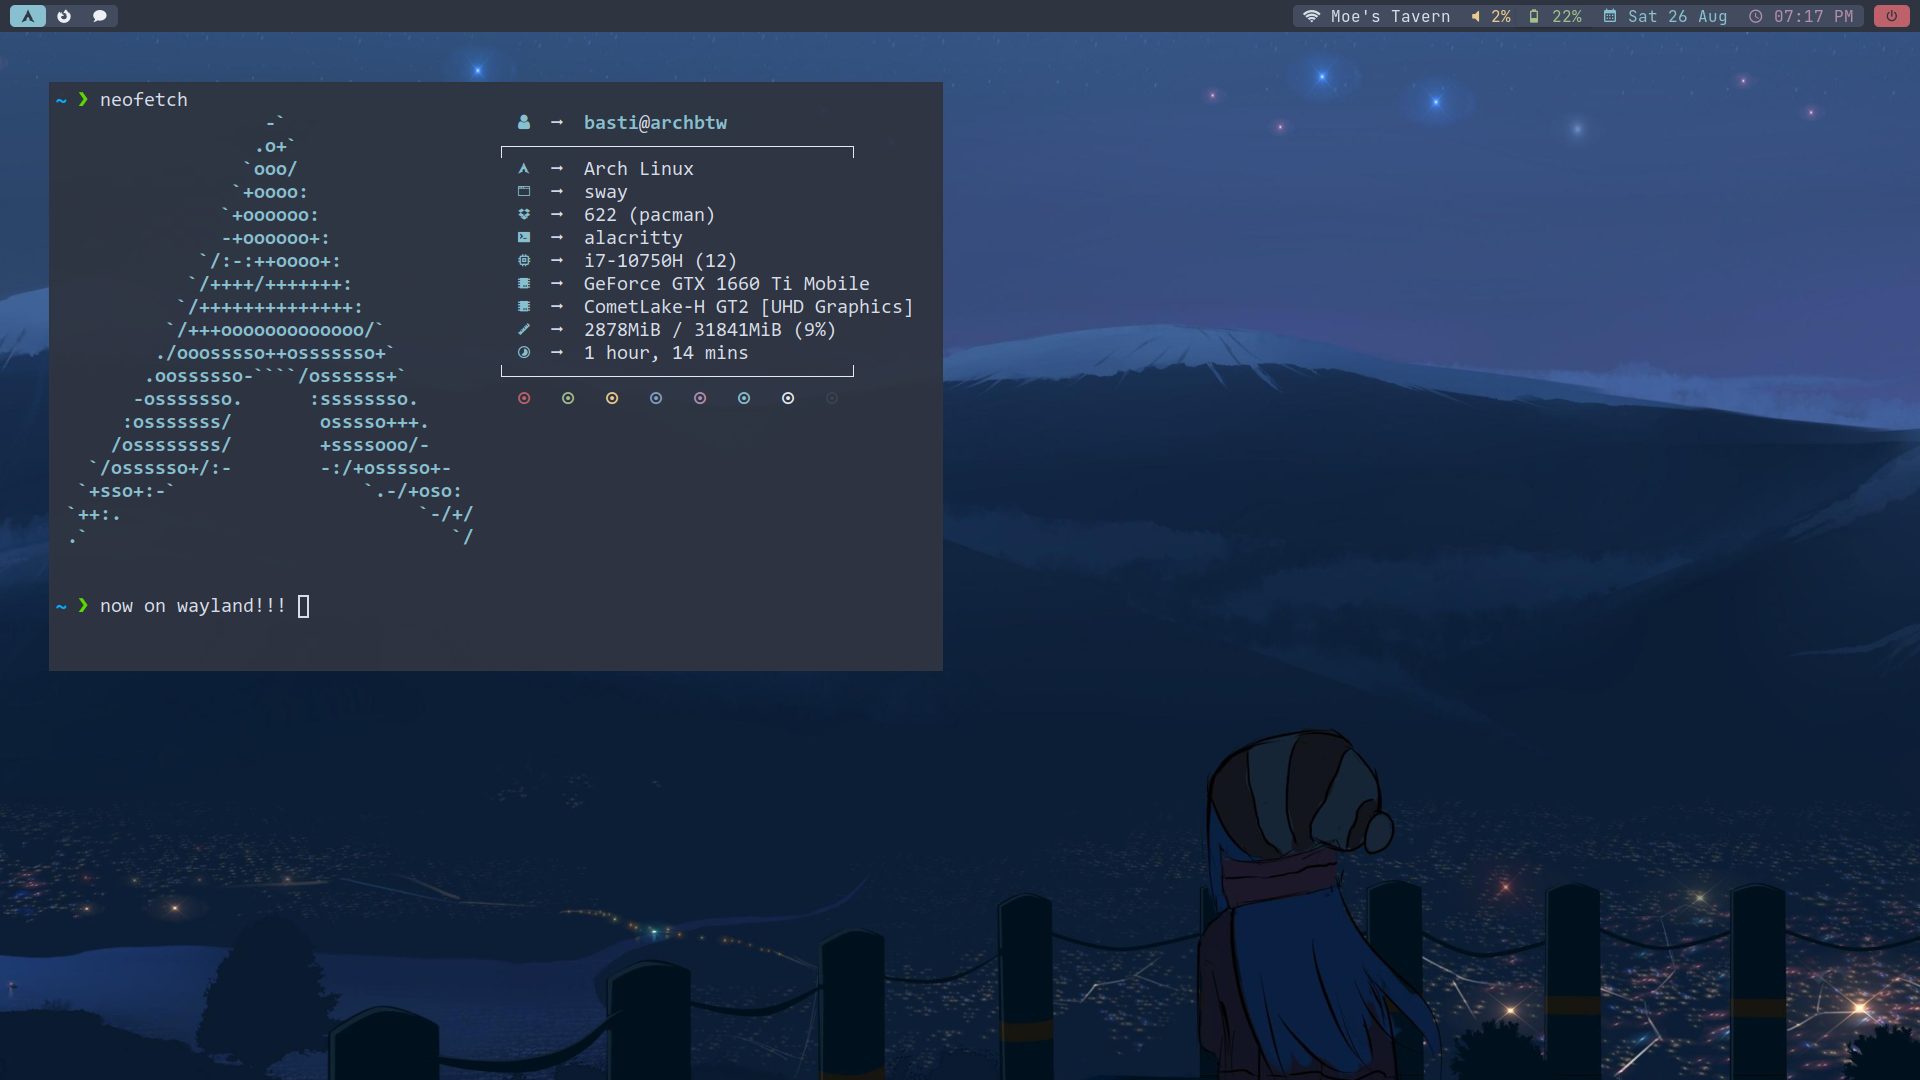
Task: Click the clock icon beside time
Action: point(1756,16)
